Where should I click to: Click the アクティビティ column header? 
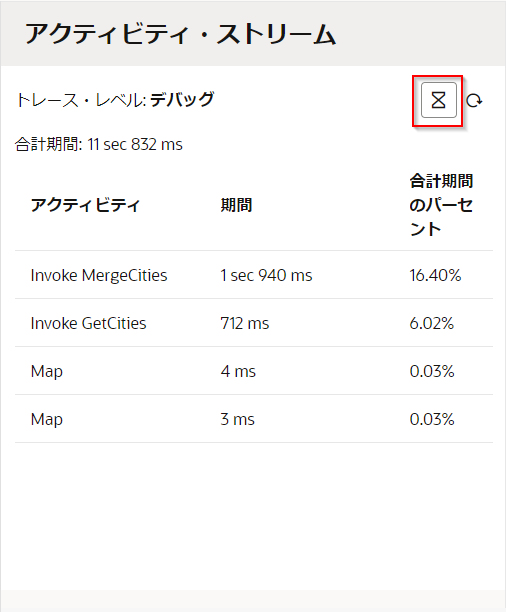click(85, 205)
